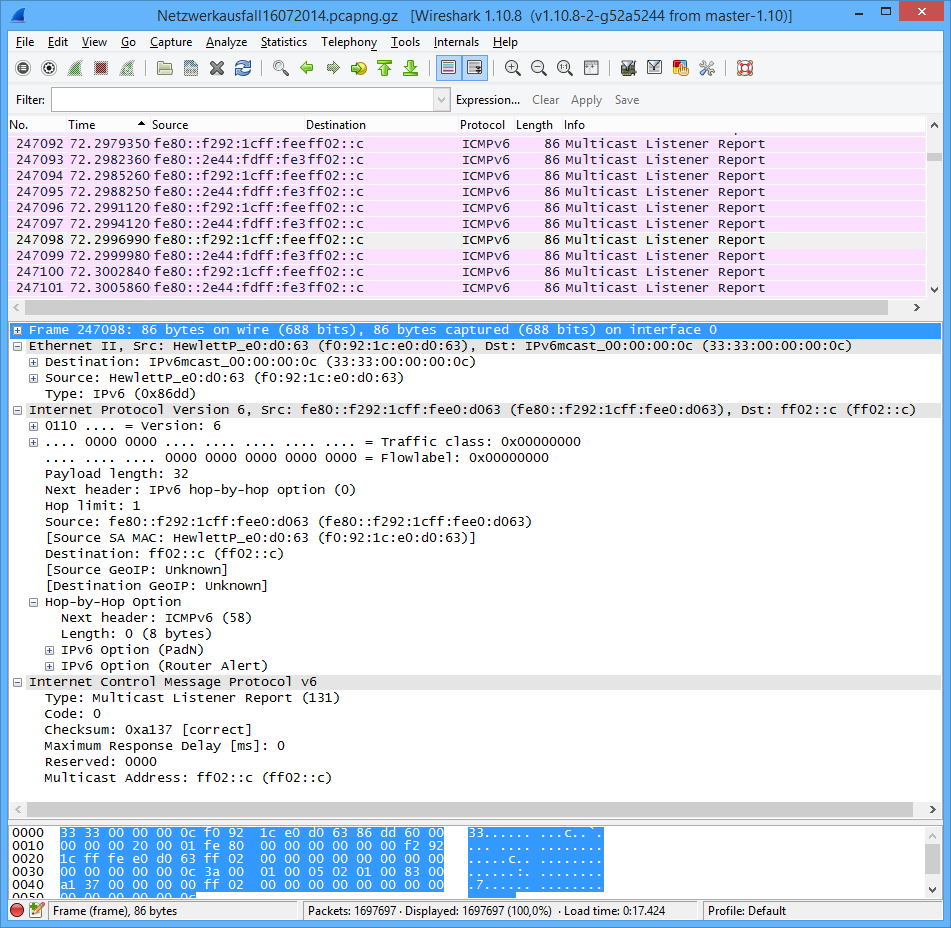Select packet 247101 in the list

pos(467,288)
